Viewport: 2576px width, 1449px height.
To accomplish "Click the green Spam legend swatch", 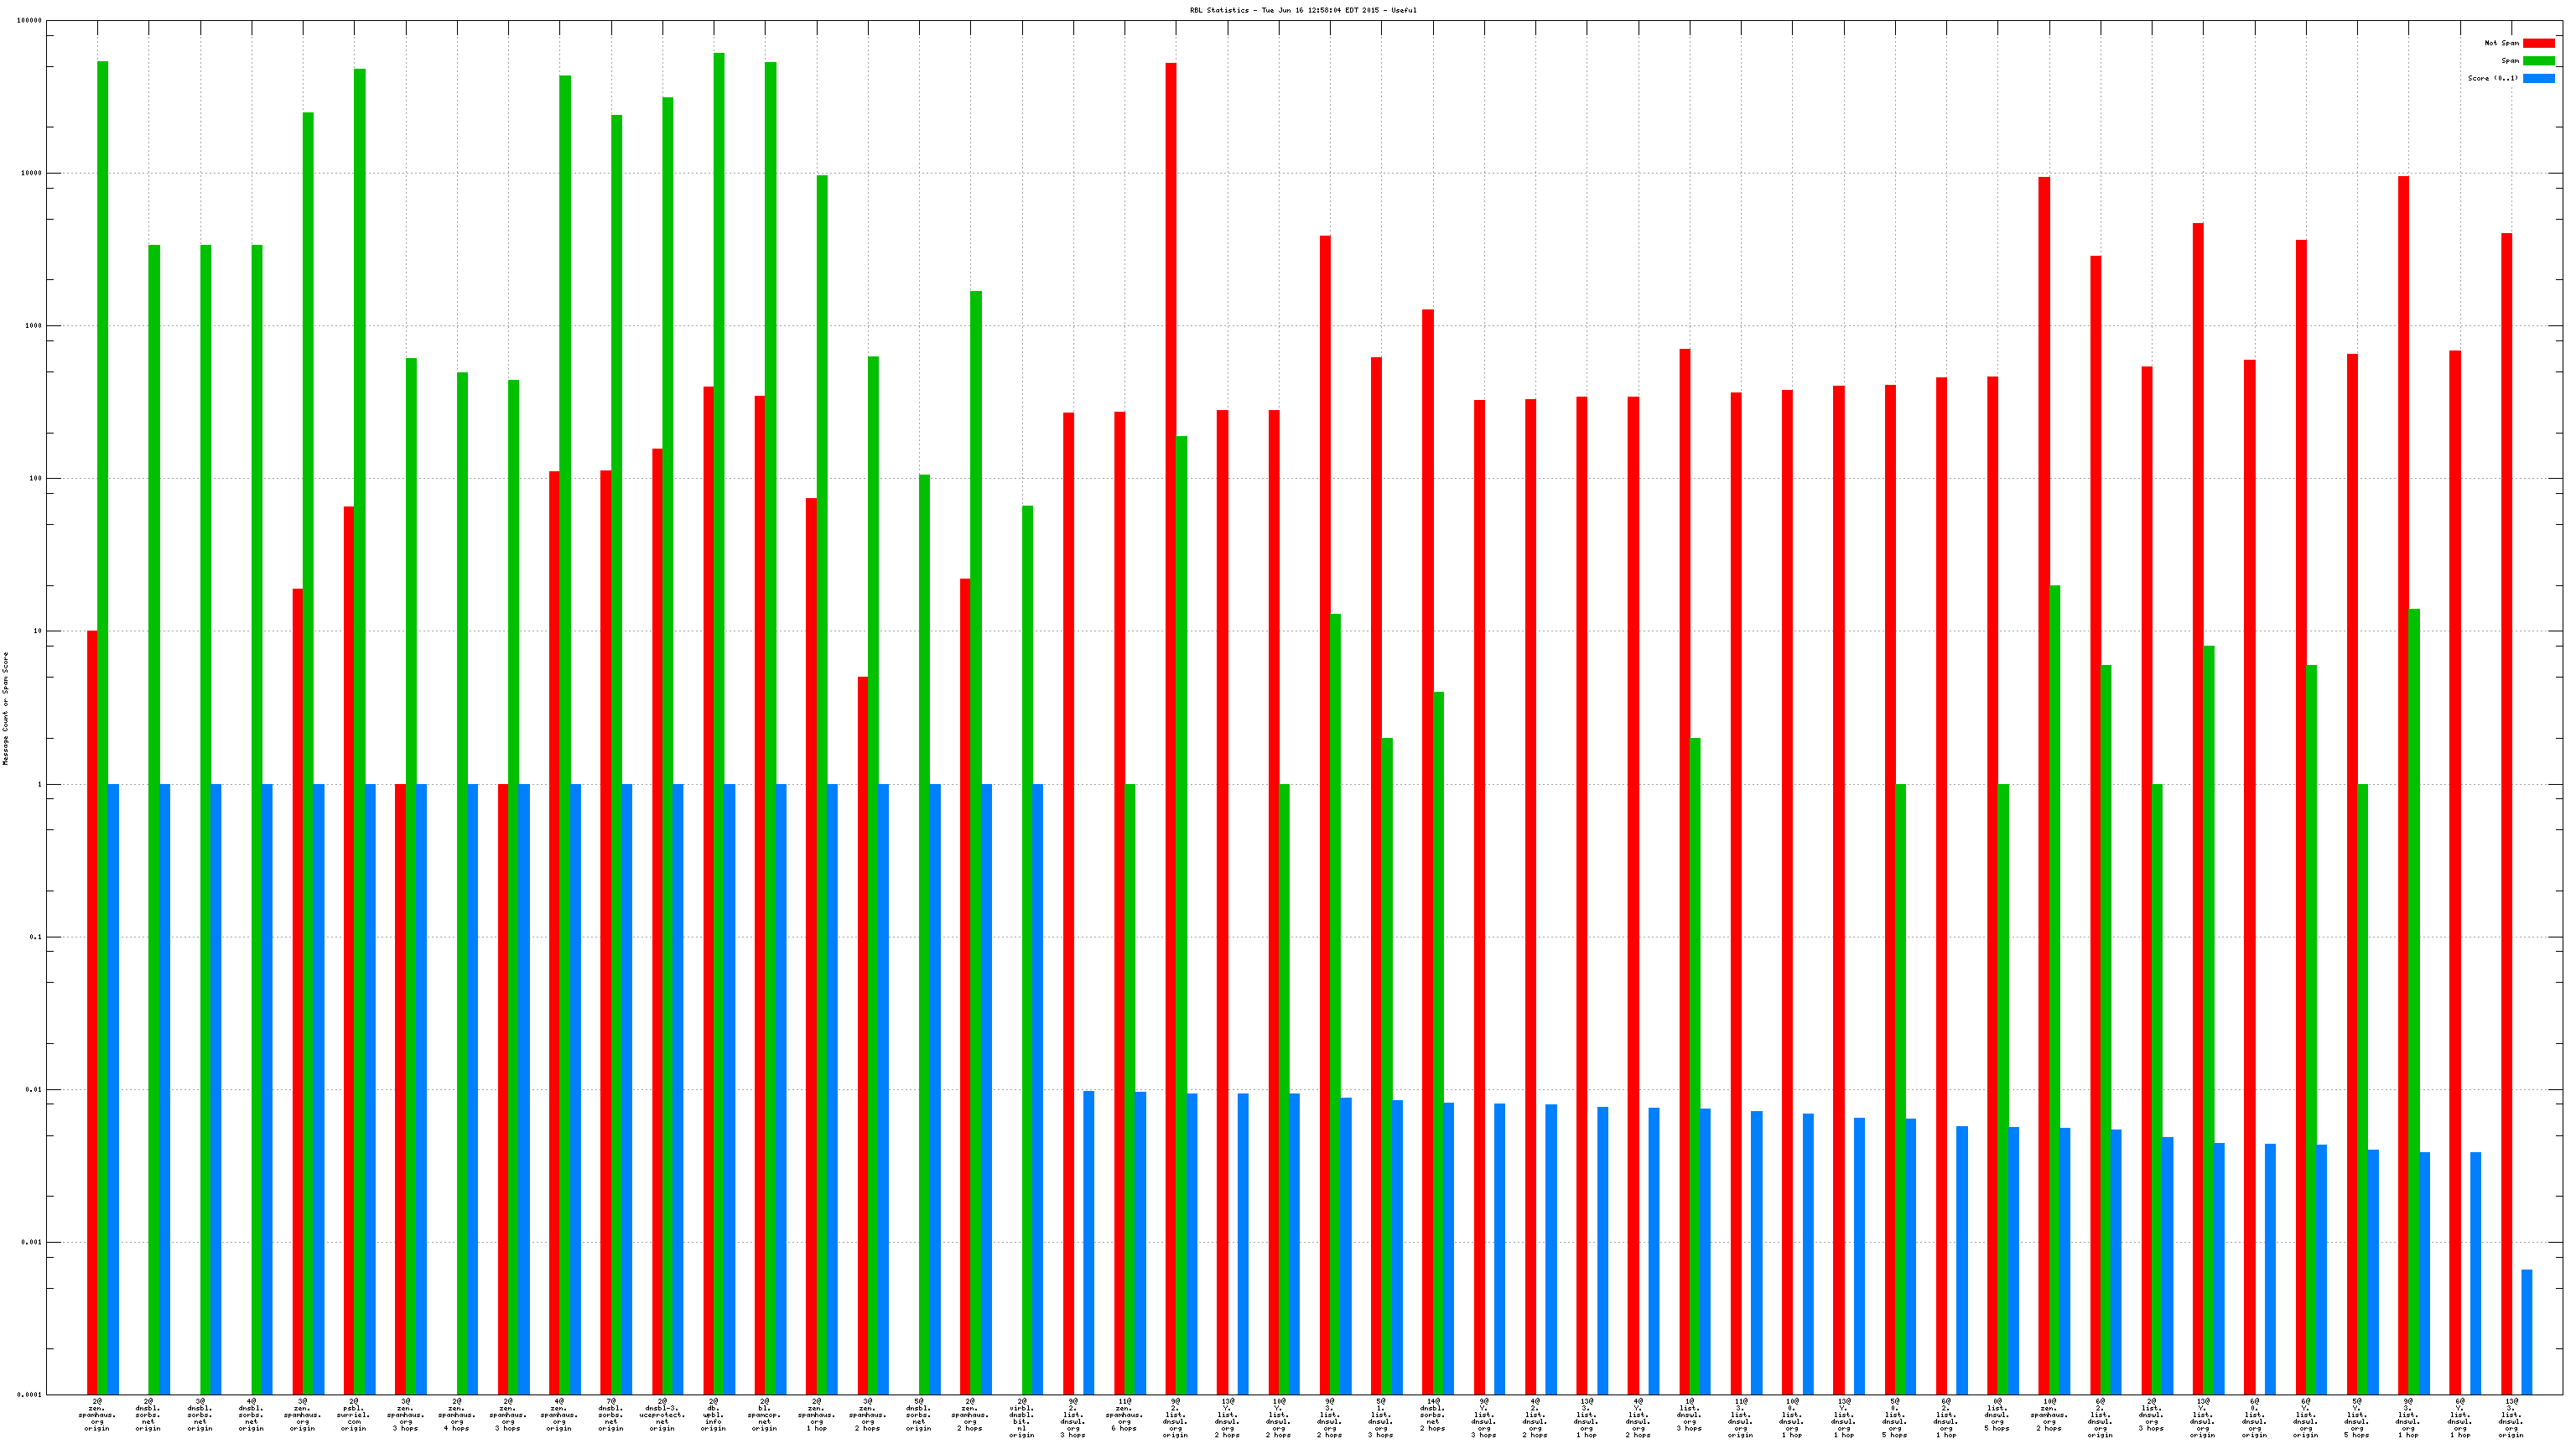I will click(2538, 61).
